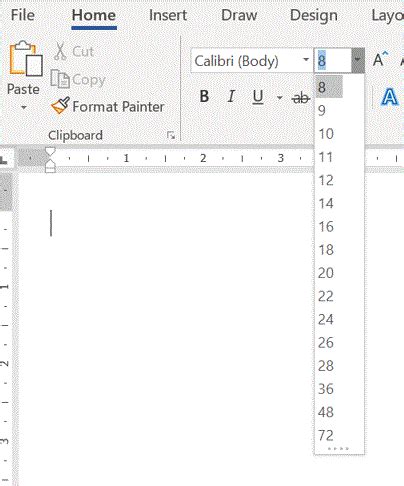Viewport: 404px width, 486px height.
Task: Click in the document body at cursor
Action: 51,223
